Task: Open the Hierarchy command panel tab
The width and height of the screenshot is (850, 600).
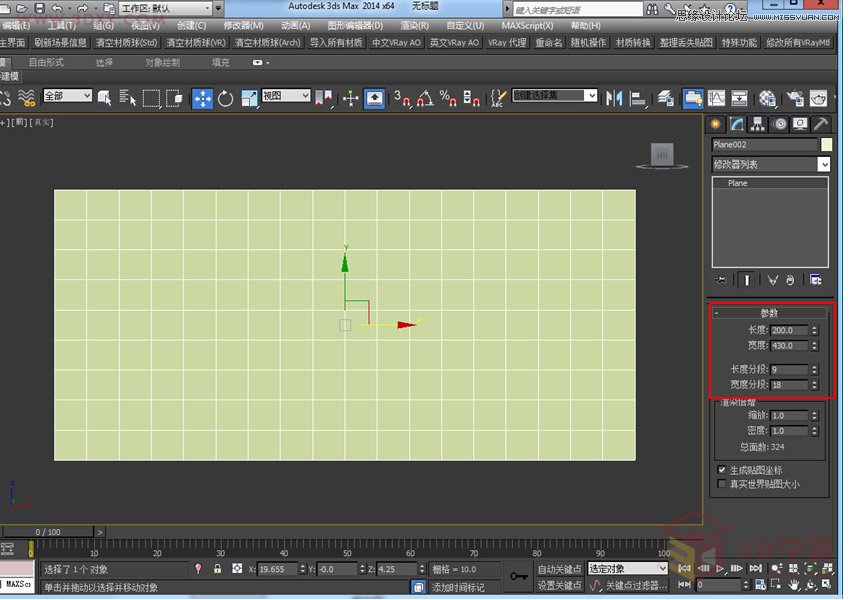Action: pos(758,124)
